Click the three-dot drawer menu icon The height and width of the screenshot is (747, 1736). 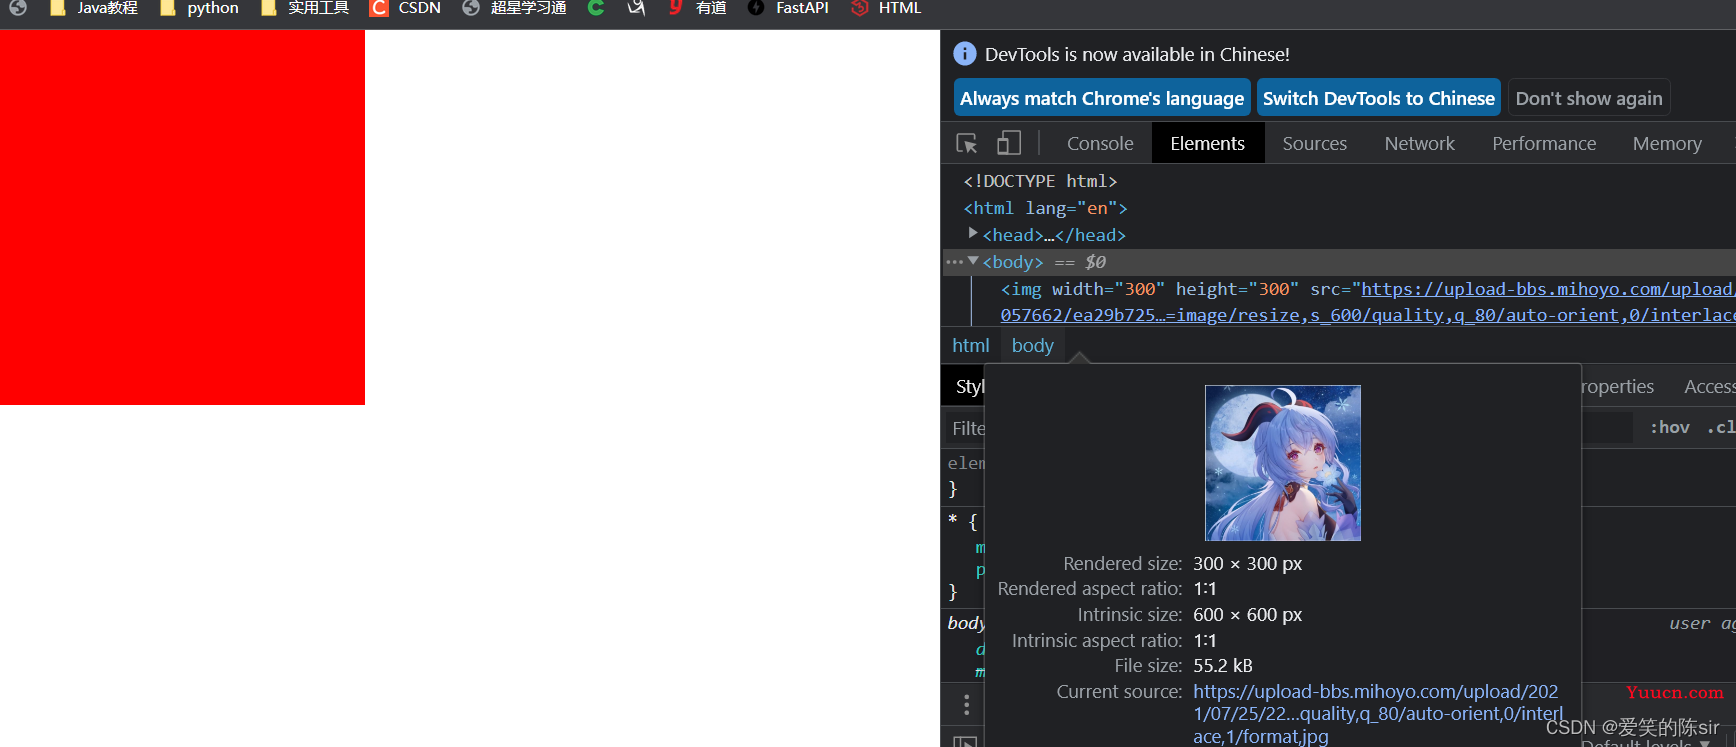(966, 704)
